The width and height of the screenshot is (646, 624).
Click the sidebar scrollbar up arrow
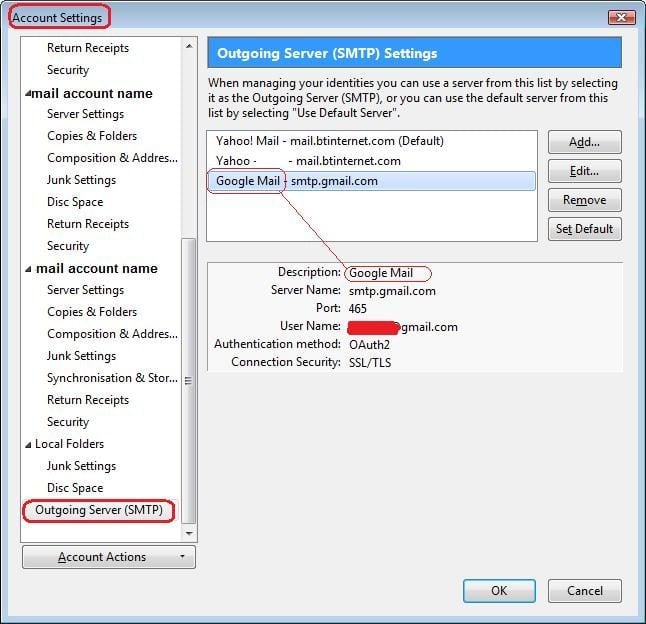[189, 46]
